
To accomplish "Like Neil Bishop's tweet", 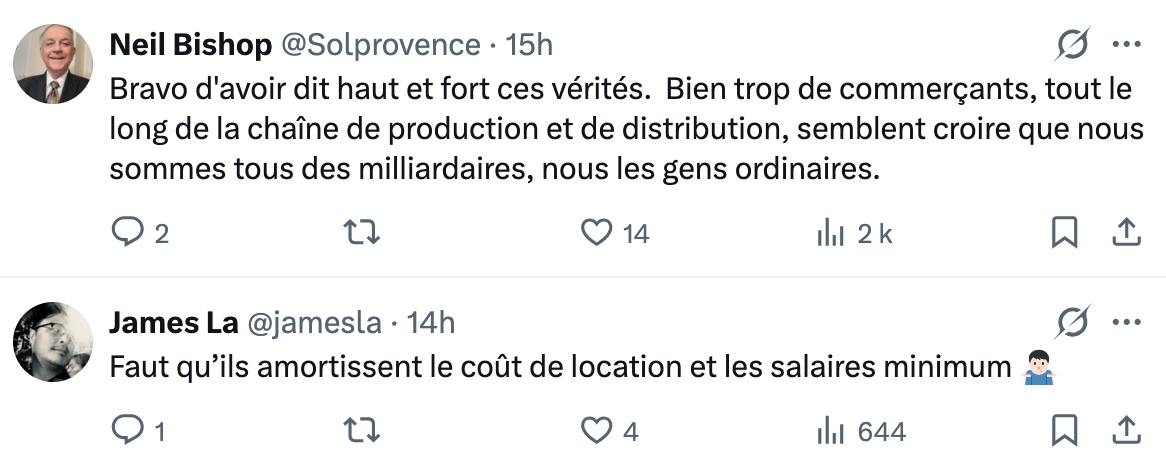I will pos(597,233).
